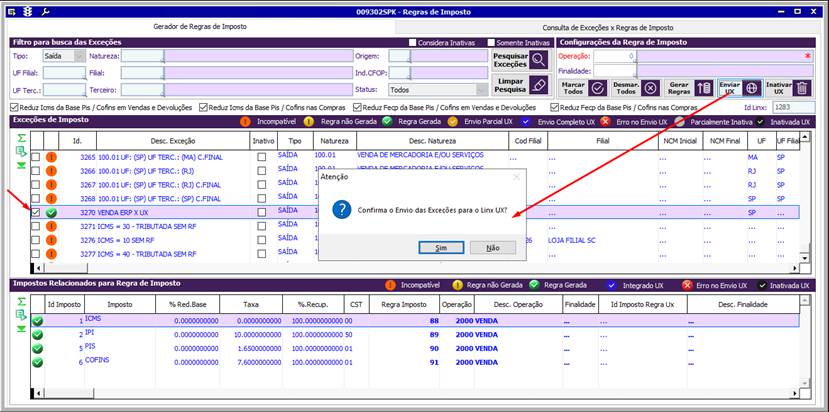Click the Natureza column header
This screenshot has height=412, width=829.
(x=335, y=141)
